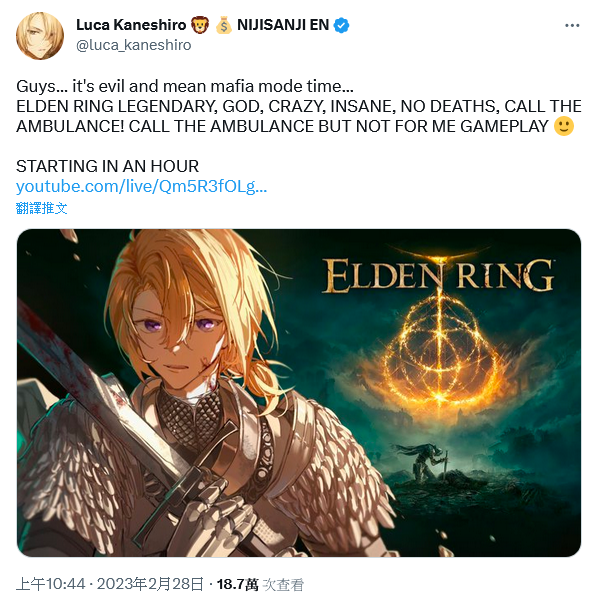Click the 上午10:44 timestamp
The height and width of the screenshot is (609, 598).
tap(50, 584)
